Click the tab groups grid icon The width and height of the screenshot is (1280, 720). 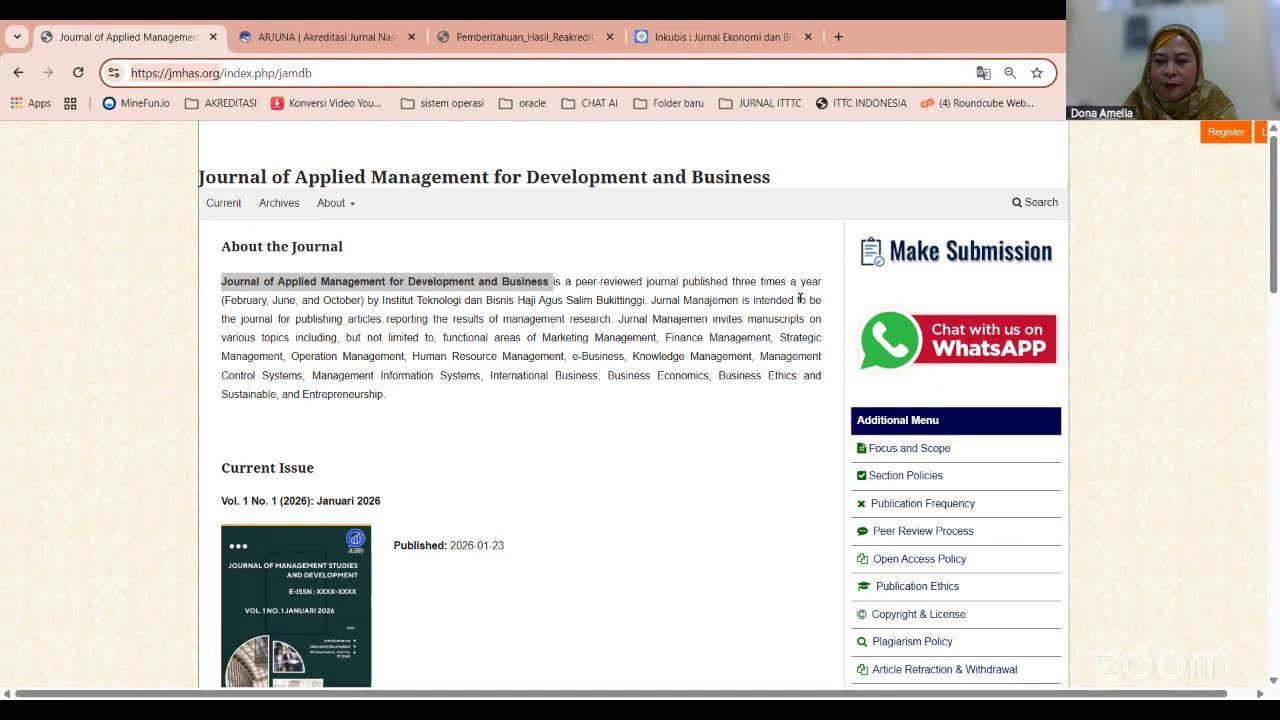pos(70,103)
